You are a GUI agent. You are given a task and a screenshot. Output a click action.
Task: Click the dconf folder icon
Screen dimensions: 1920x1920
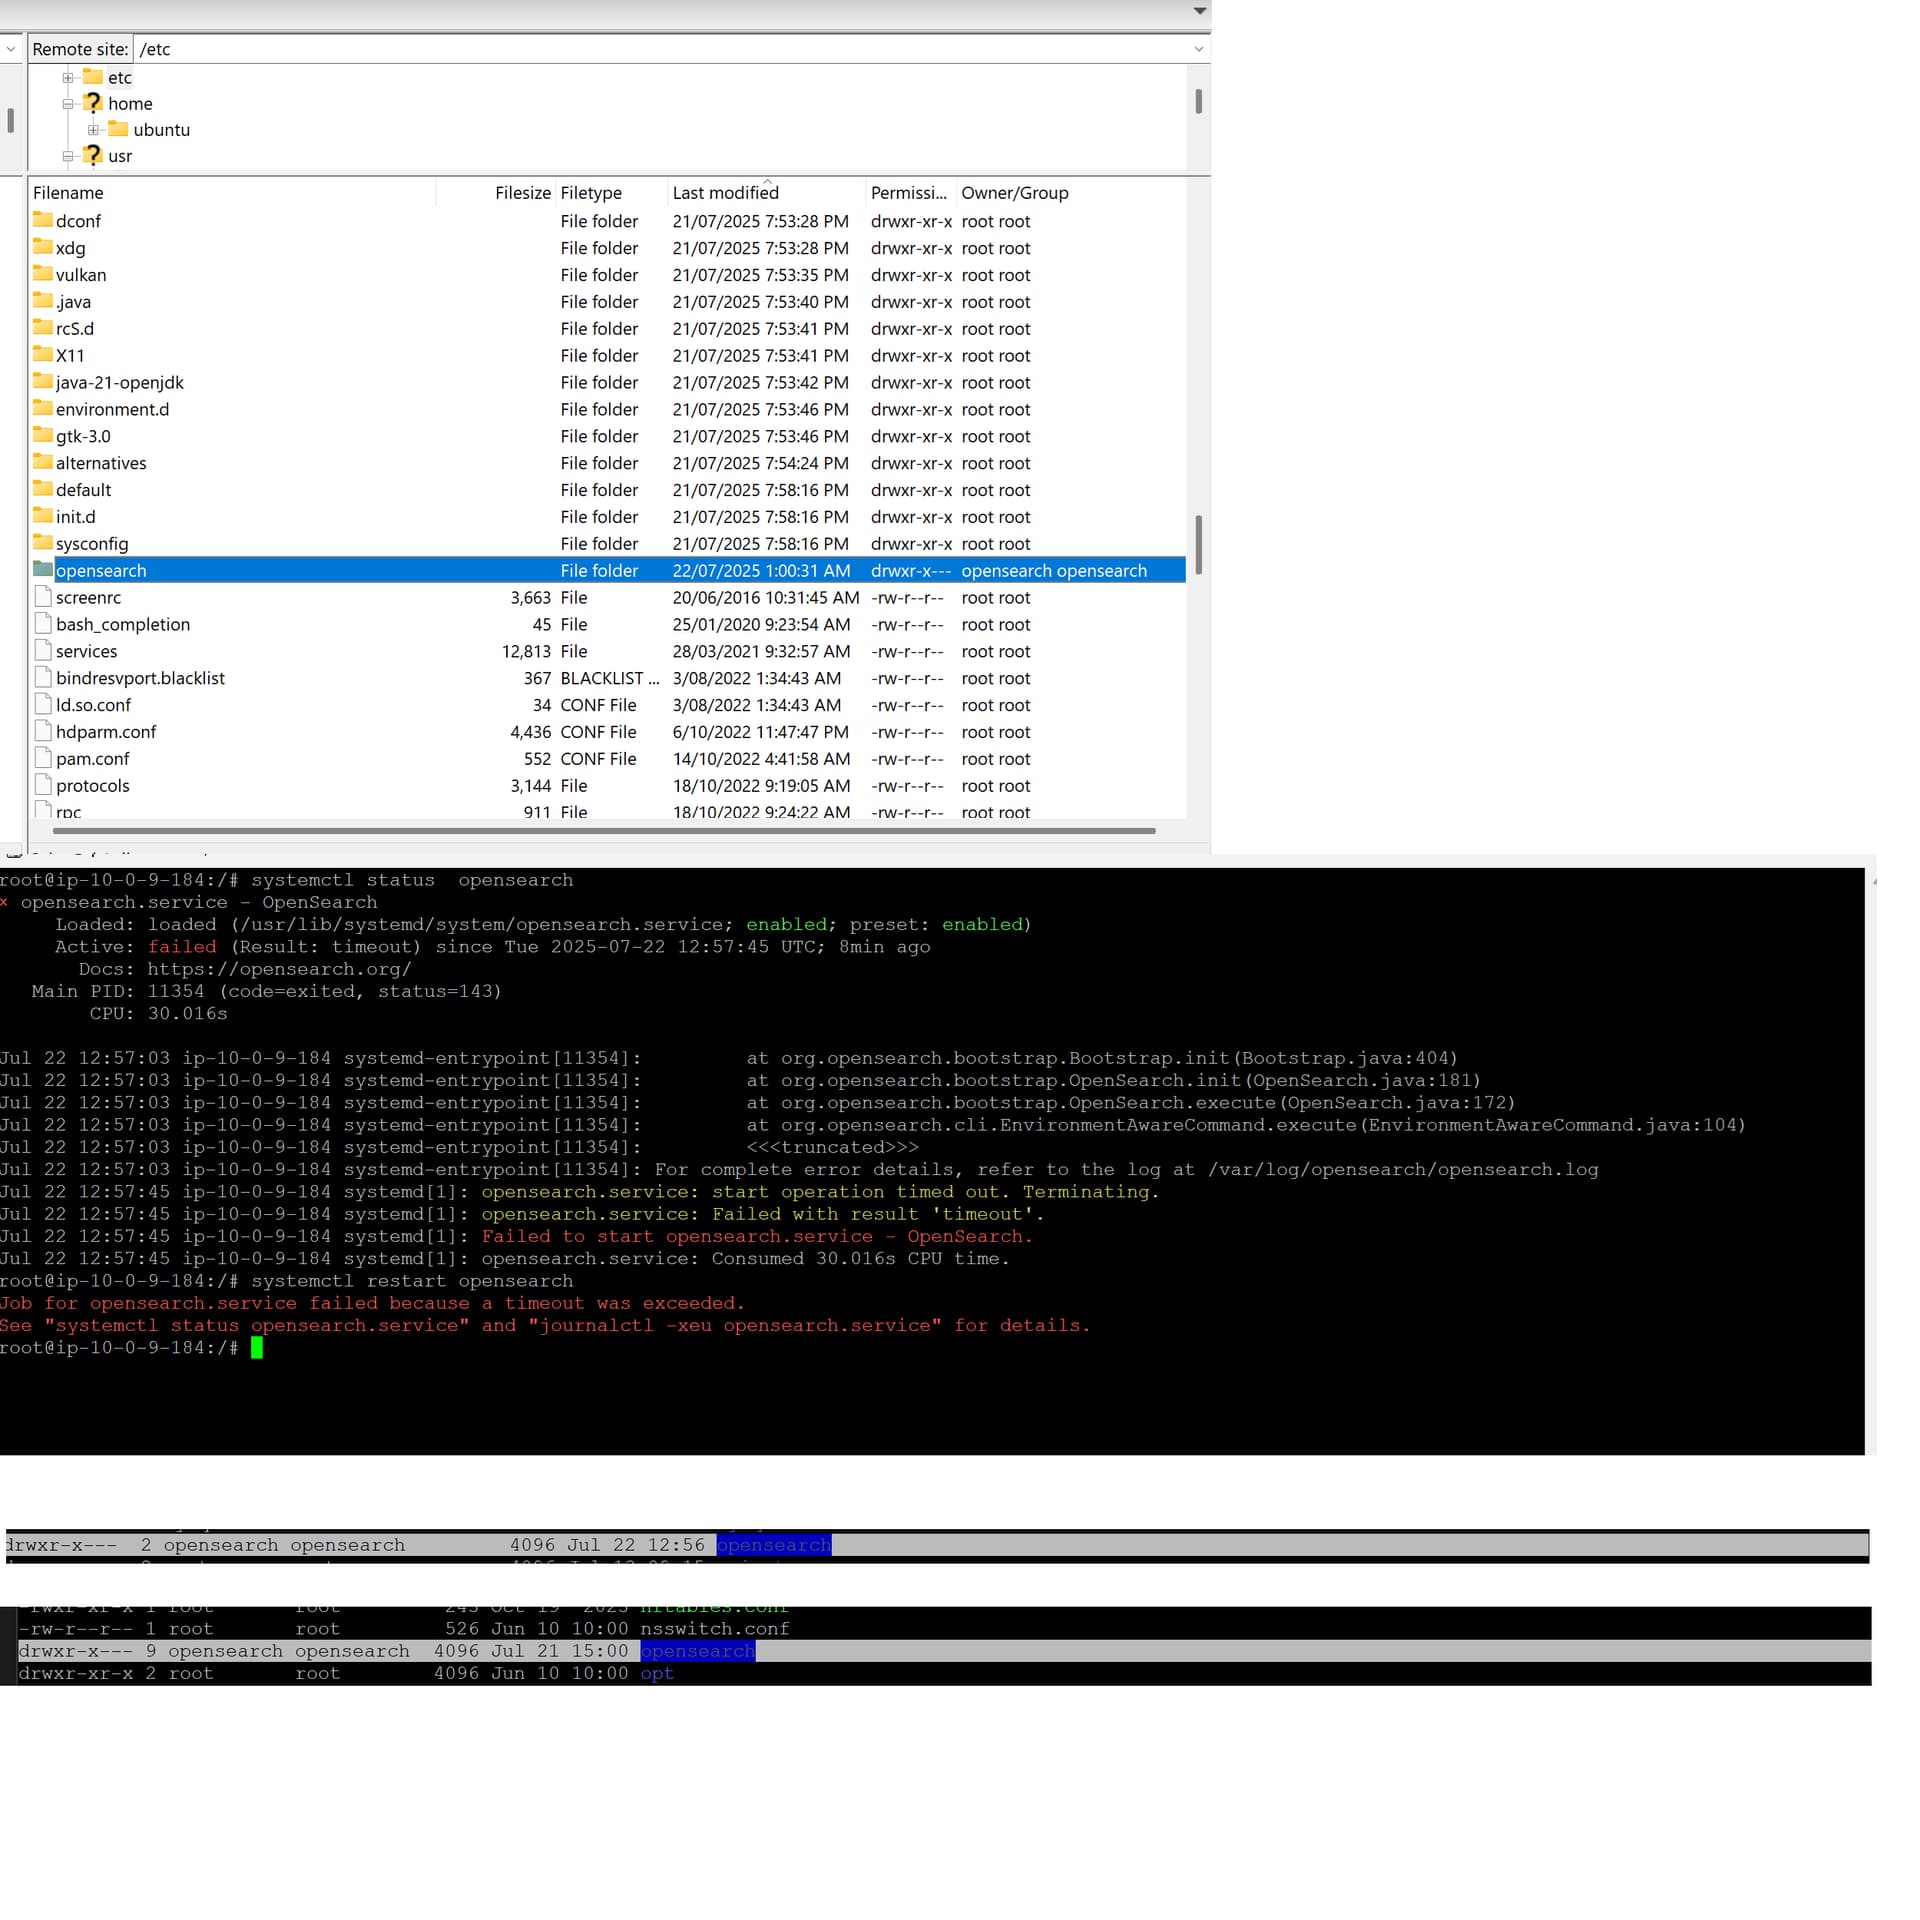tap(42, 220)
